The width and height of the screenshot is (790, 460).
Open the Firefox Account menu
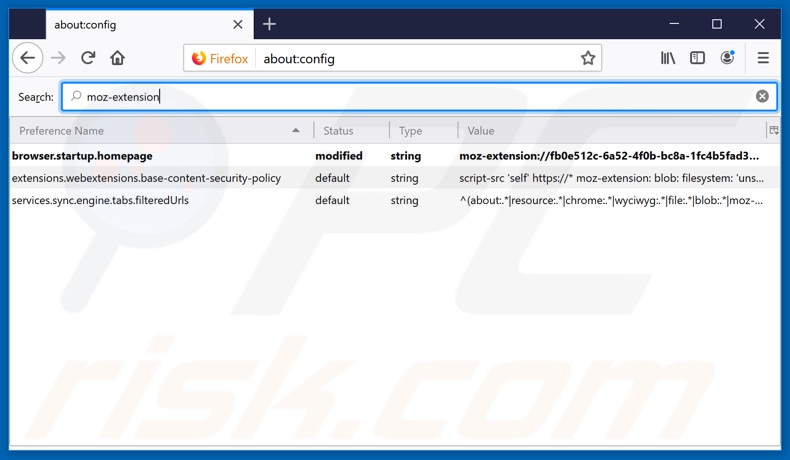tap(727, 58)
